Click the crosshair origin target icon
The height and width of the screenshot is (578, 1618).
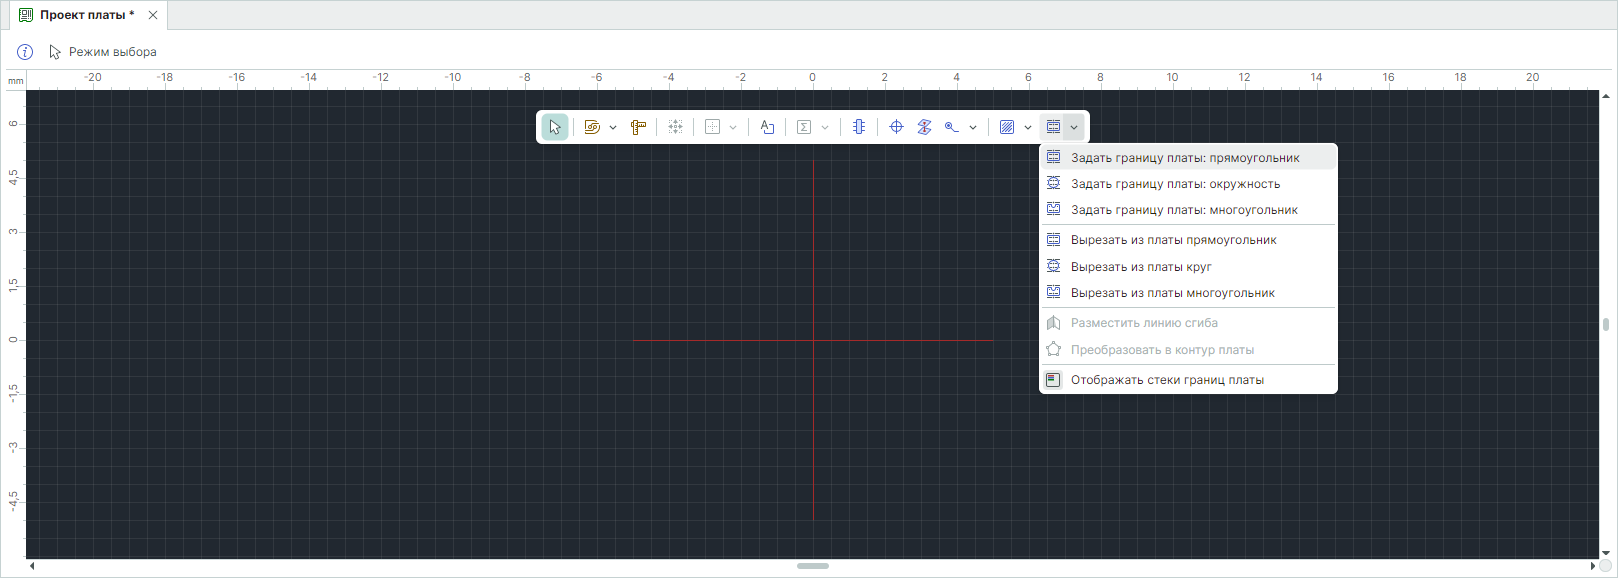pyautogui.click(x=896, y=127)
